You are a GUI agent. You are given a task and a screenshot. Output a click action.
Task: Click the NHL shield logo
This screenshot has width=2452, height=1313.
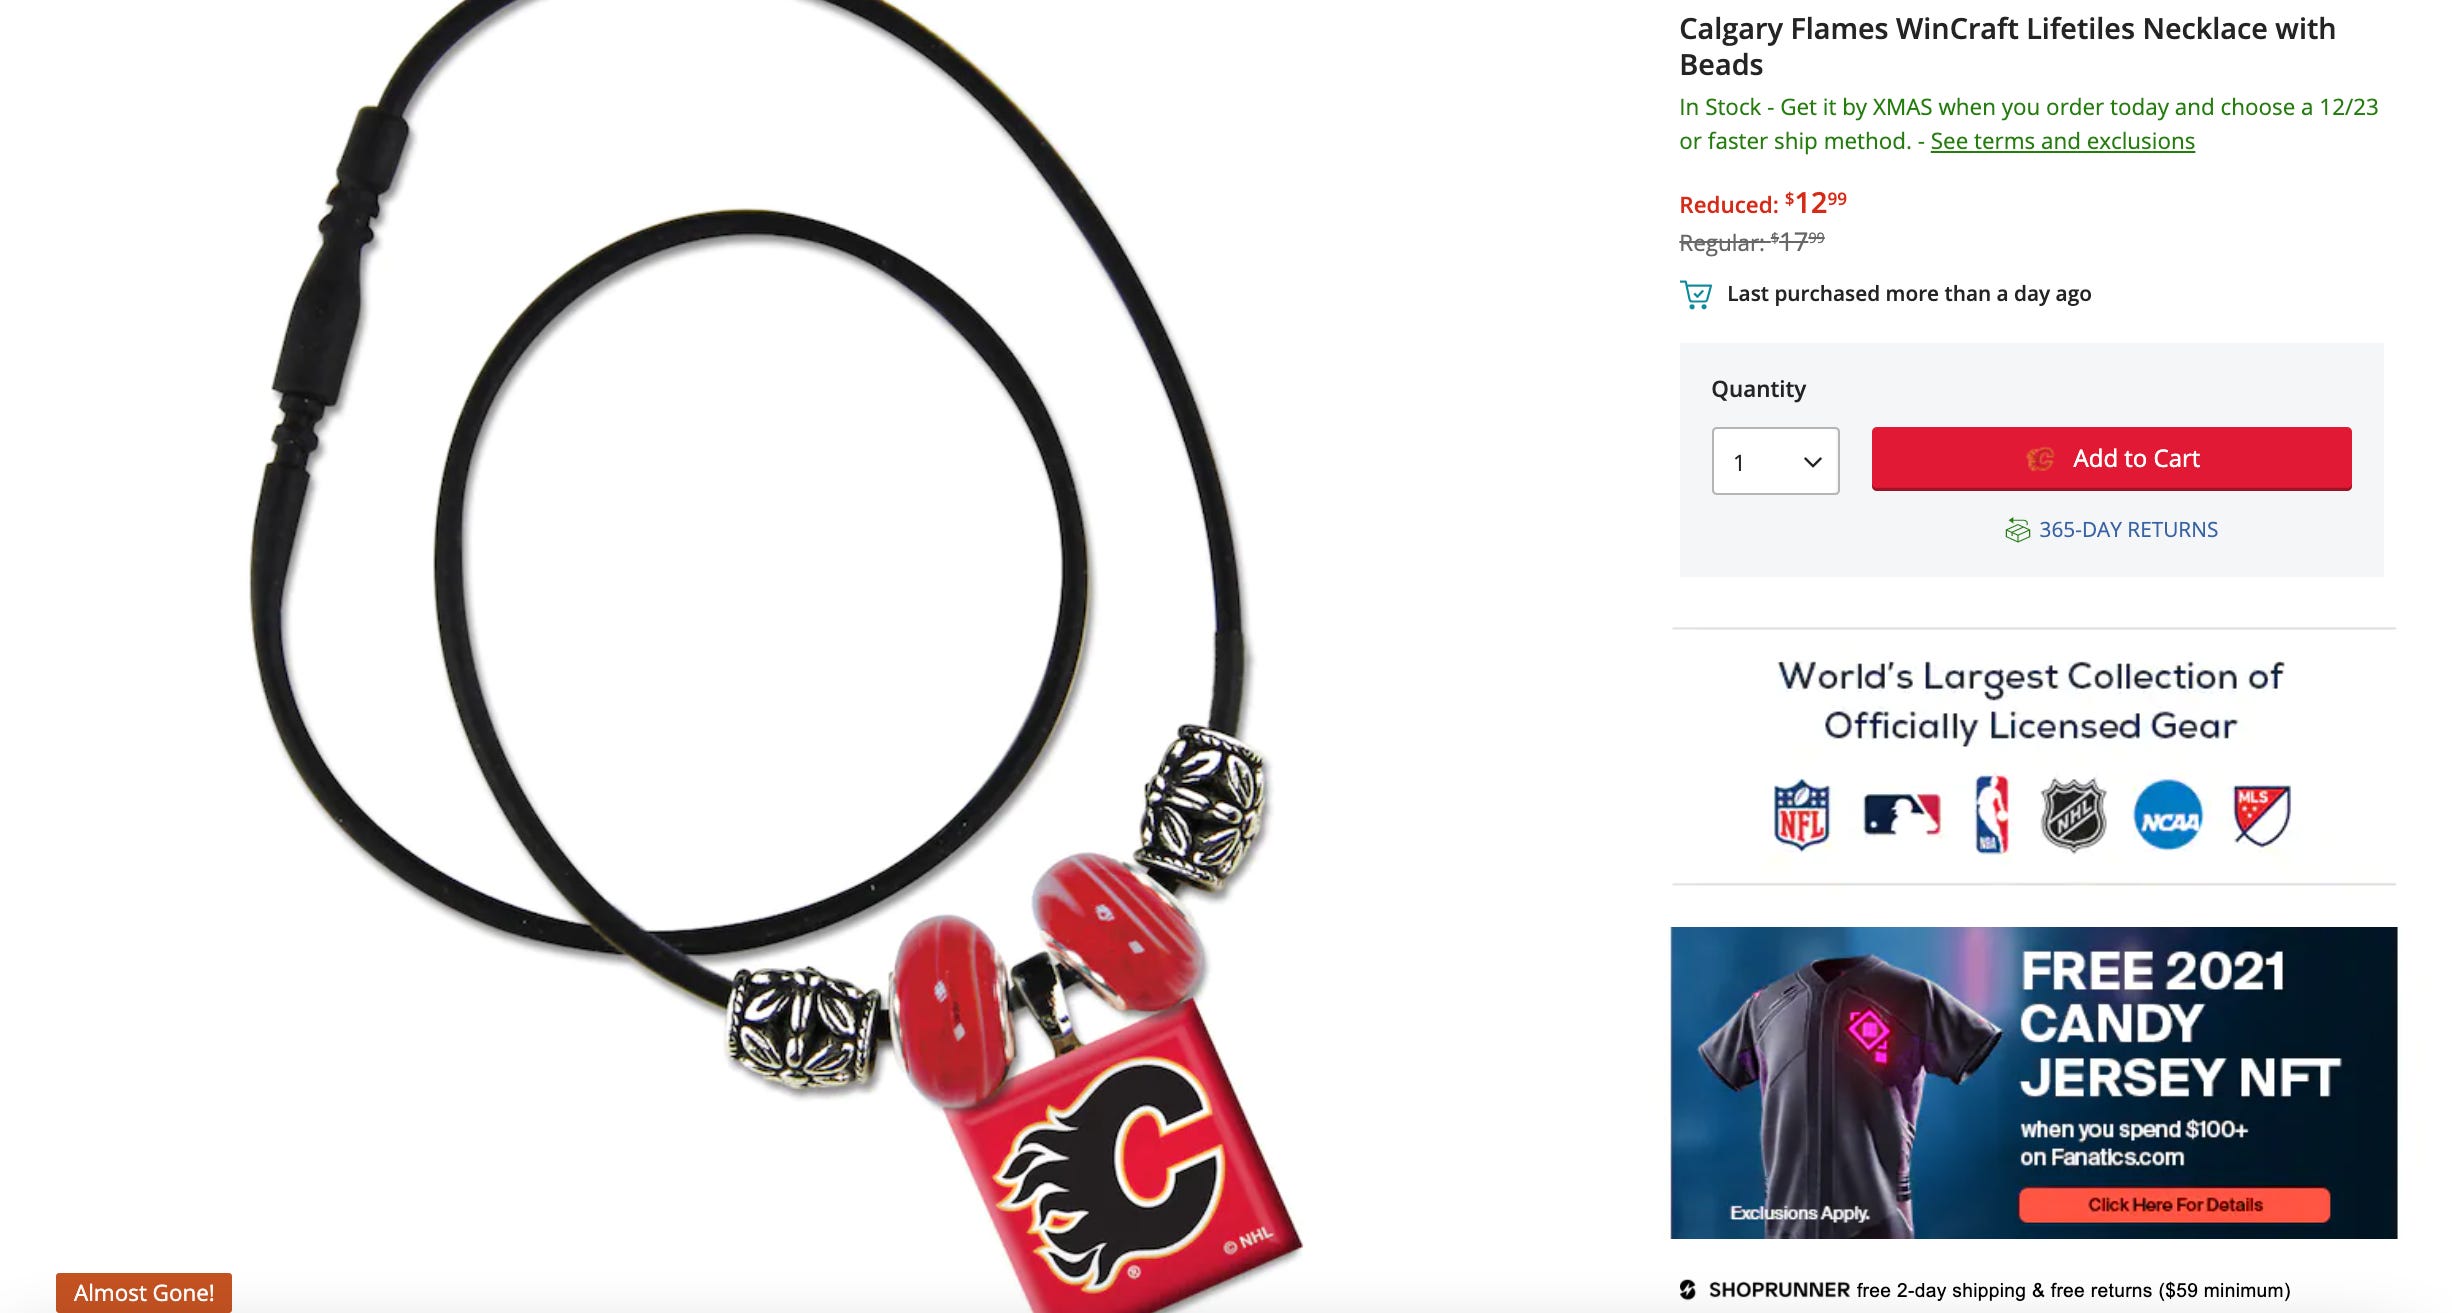2074,815
